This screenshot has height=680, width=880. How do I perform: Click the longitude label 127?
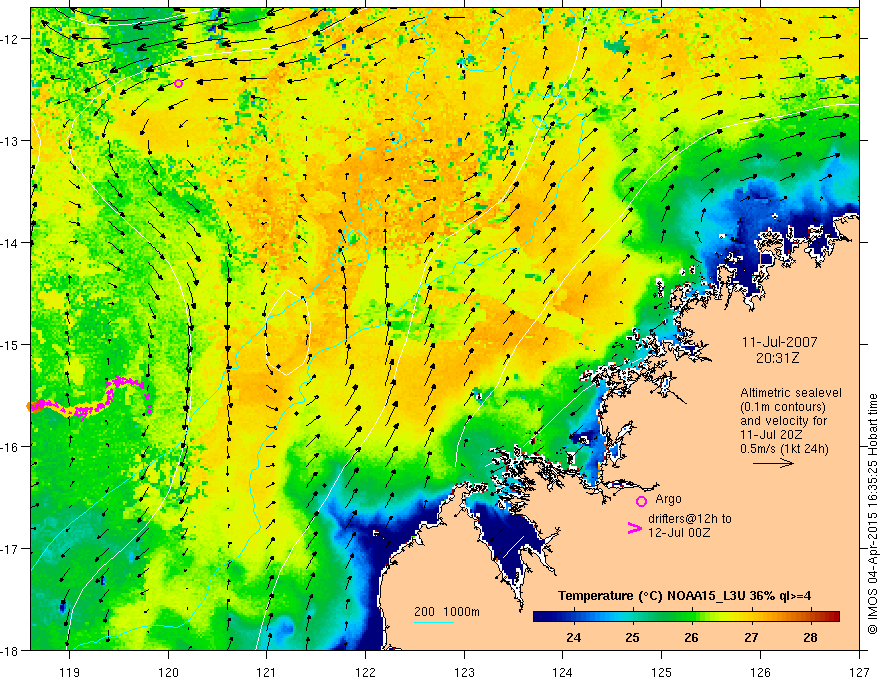coord(859,672)
